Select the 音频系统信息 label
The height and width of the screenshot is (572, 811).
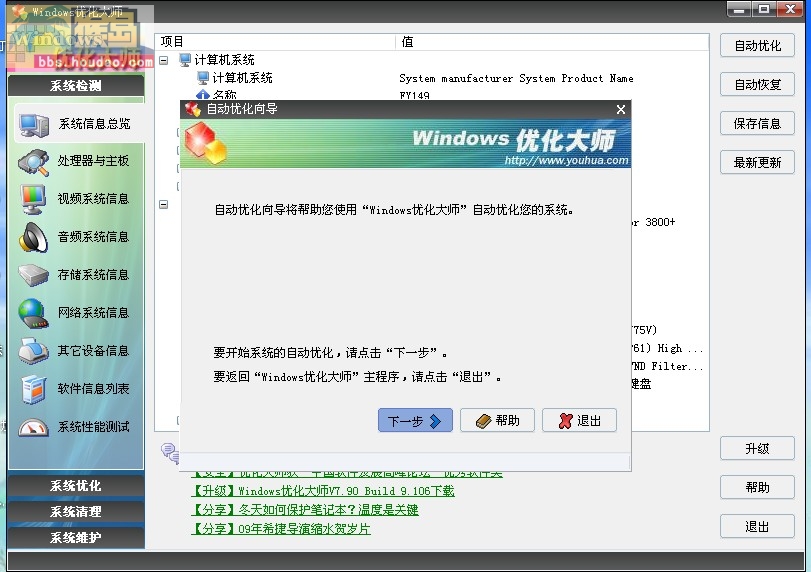(x=94, y=237)
